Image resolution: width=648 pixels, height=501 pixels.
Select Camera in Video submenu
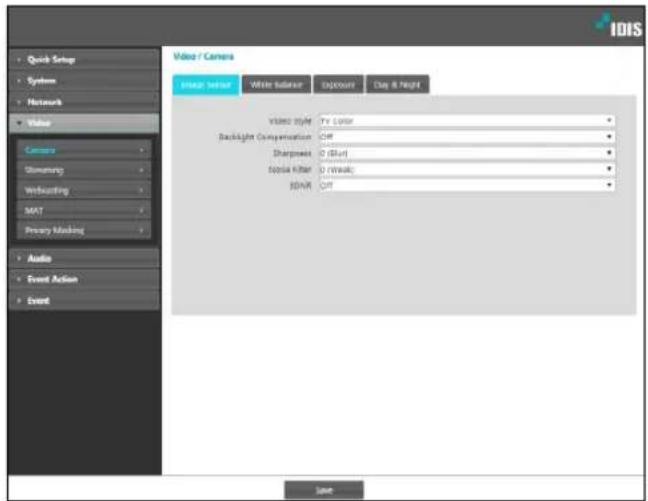click(x=84, y=150)
